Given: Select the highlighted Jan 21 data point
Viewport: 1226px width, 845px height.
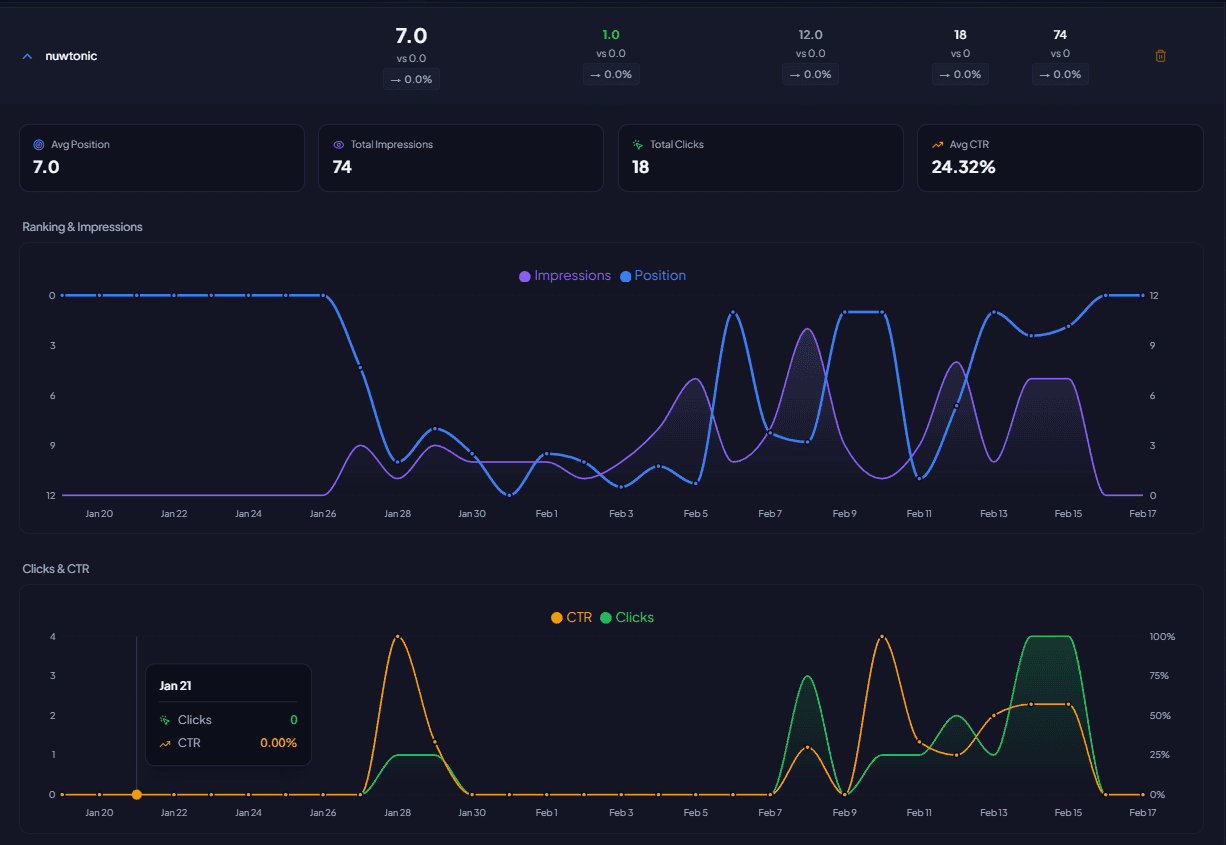Looking at the screenshot, I should click(x=136, y=794).
